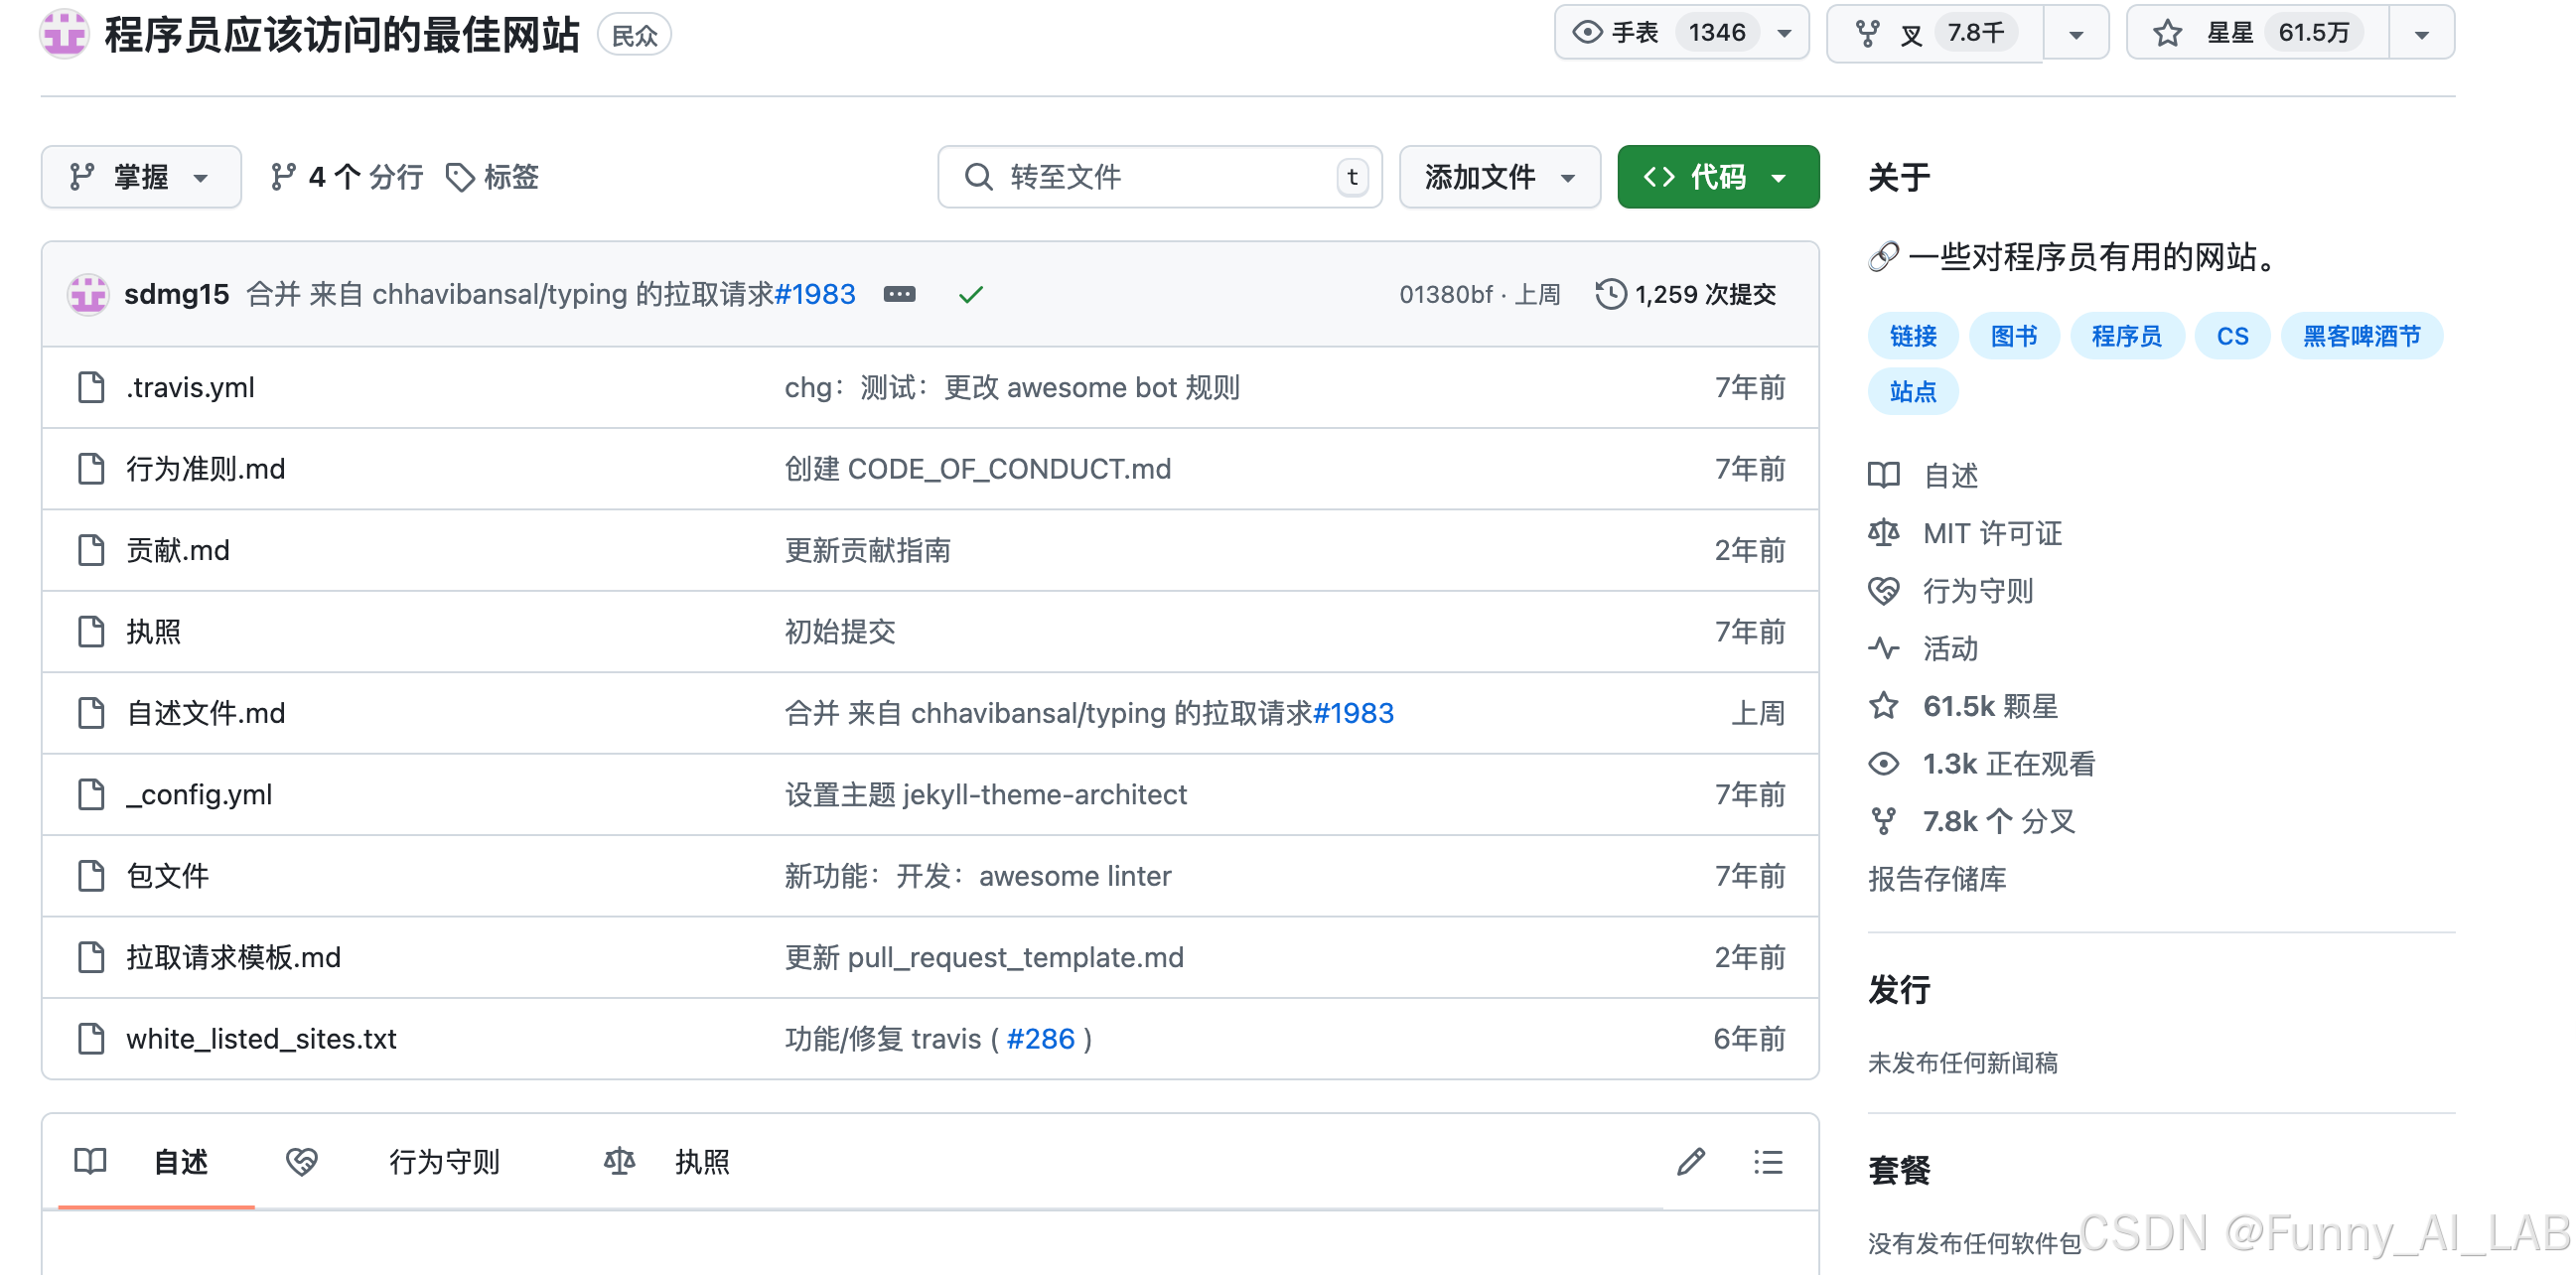
Task: Click the green commit status checkmark
Action: (970, 294)
